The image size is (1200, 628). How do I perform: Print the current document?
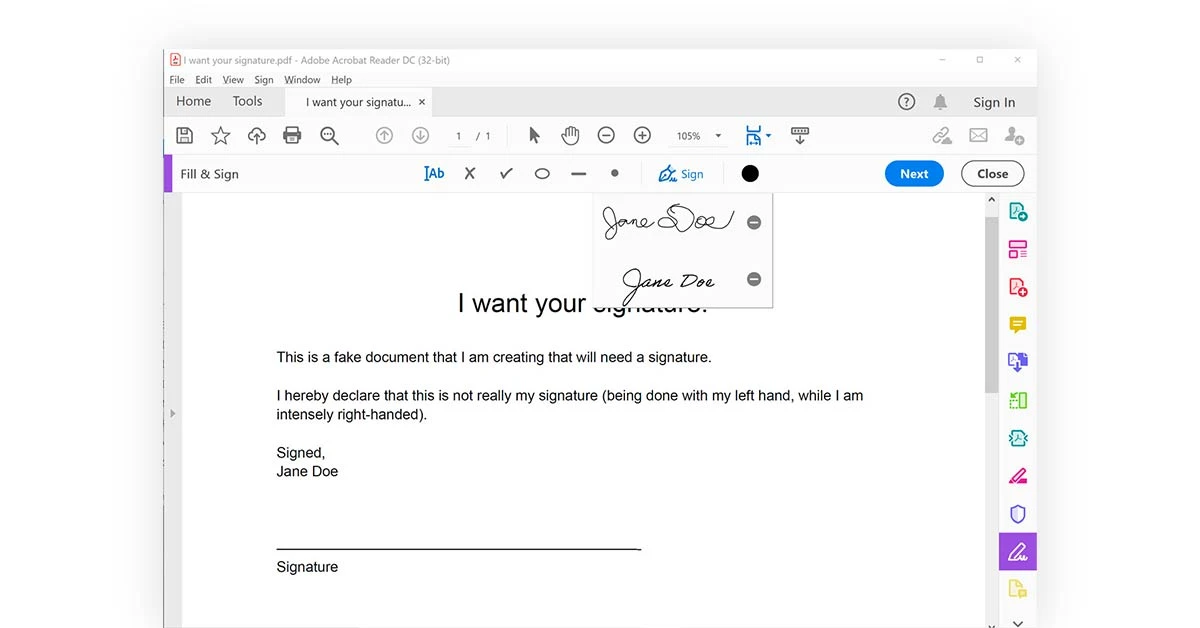292,135
